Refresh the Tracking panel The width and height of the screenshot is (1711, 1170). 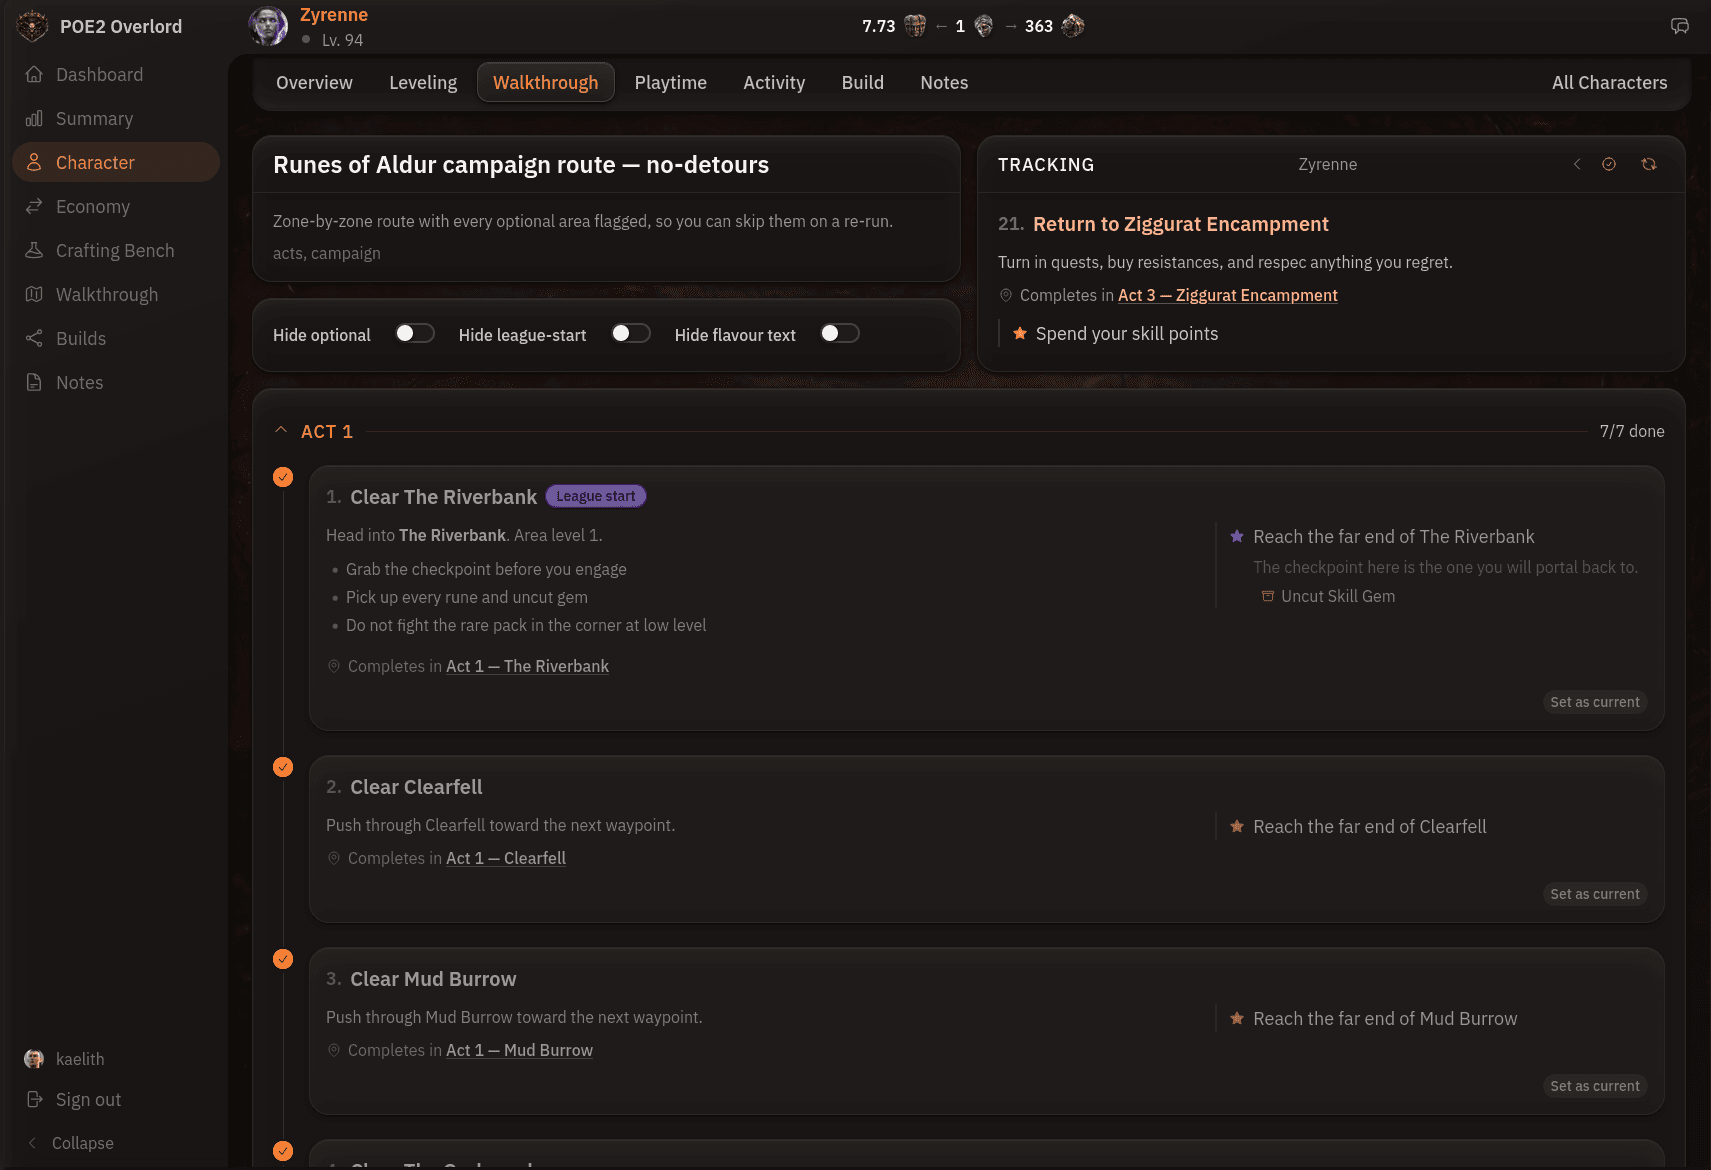[1649, 164]
